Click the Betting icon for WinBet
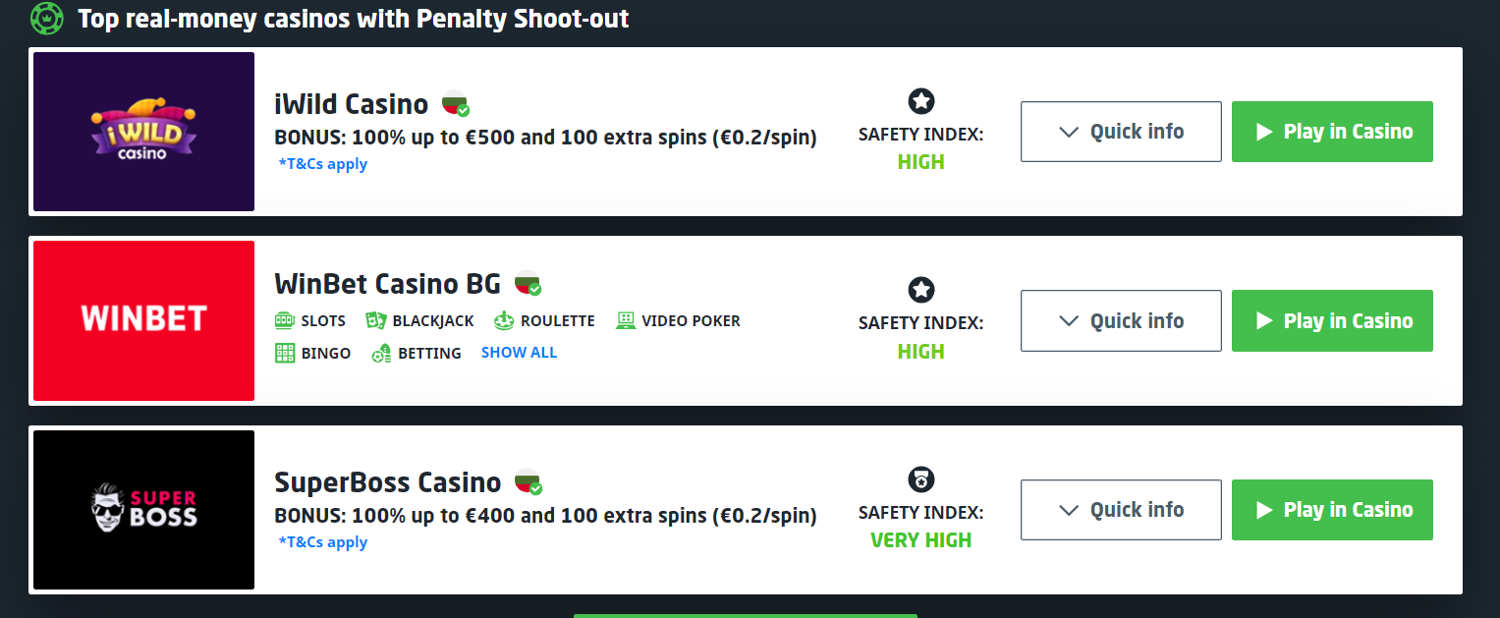Image resolution: width=1500 pixels, height=618 pixels. 381,353
